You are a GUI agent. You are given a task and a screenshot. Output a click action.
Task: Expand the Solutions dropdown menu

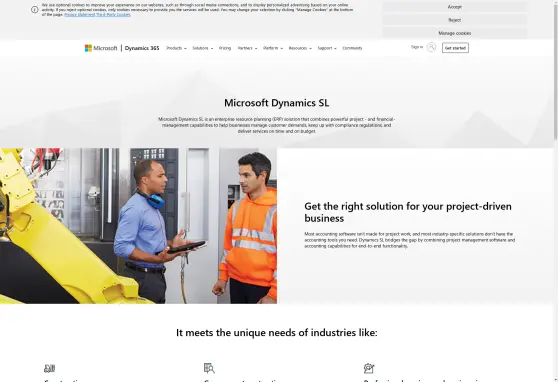(202, 48)
